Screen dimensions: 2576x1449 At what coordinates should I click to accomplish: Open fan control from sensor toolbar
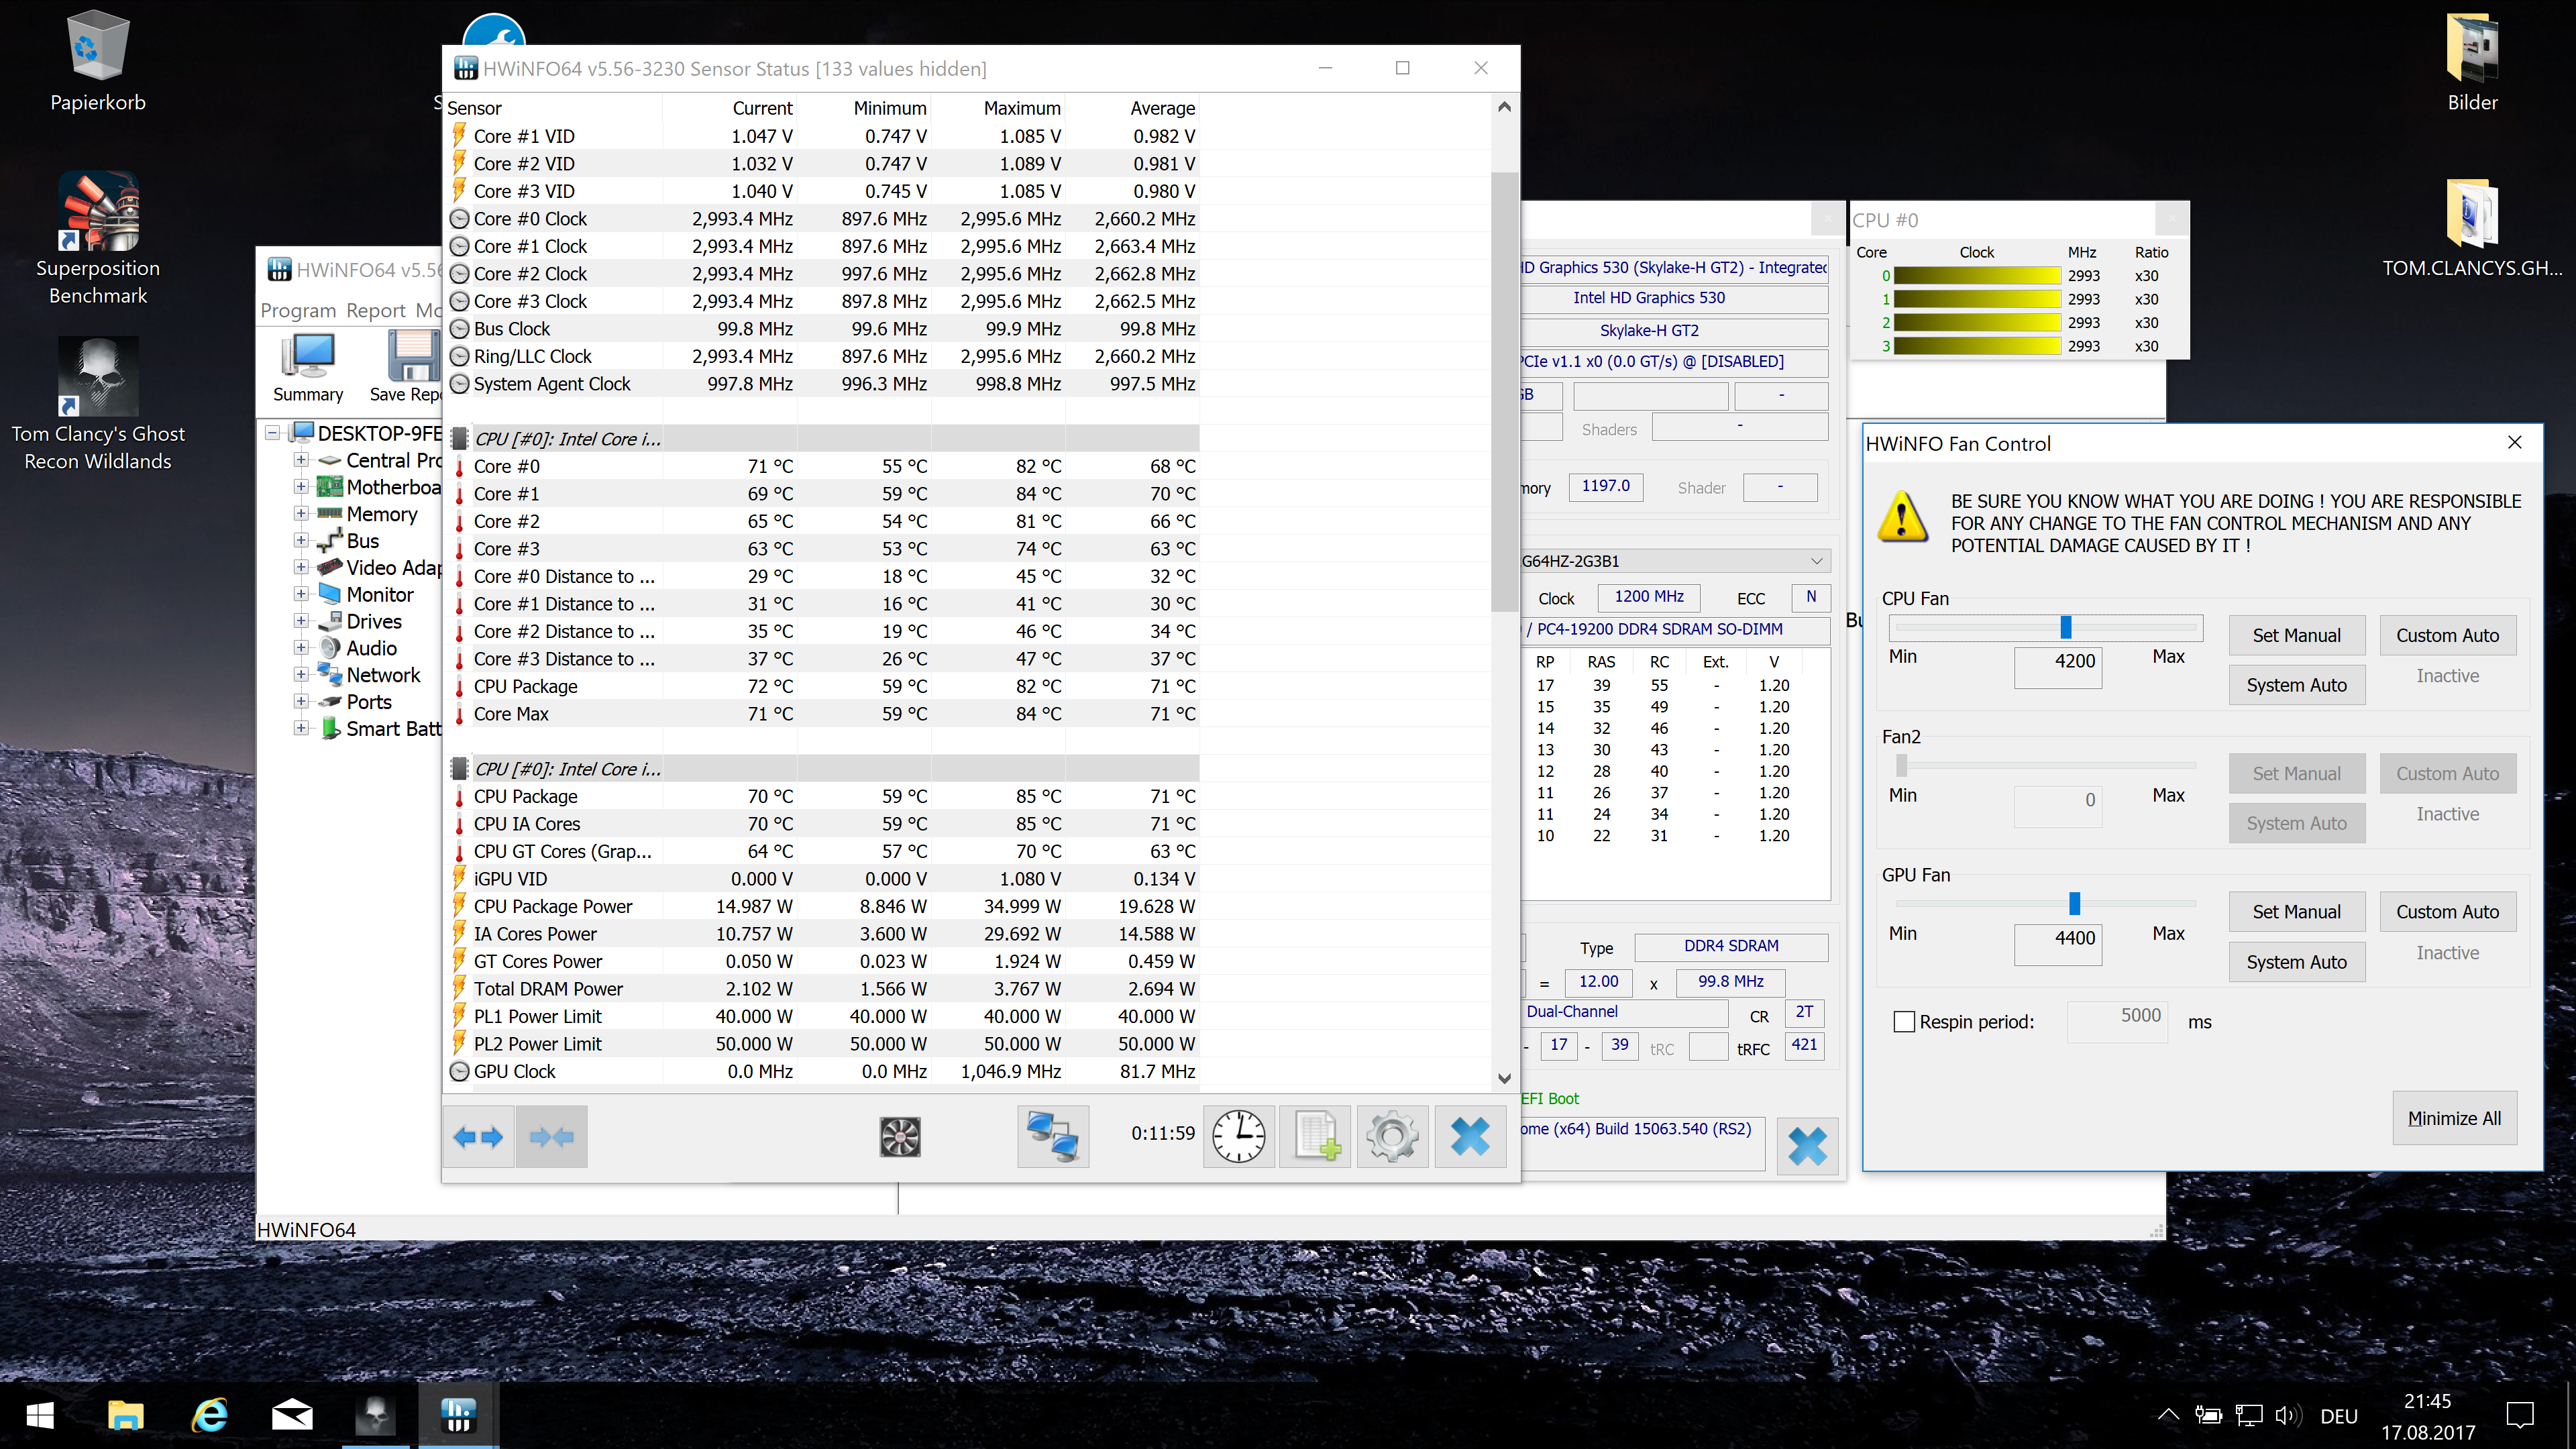click(900, 1136)
